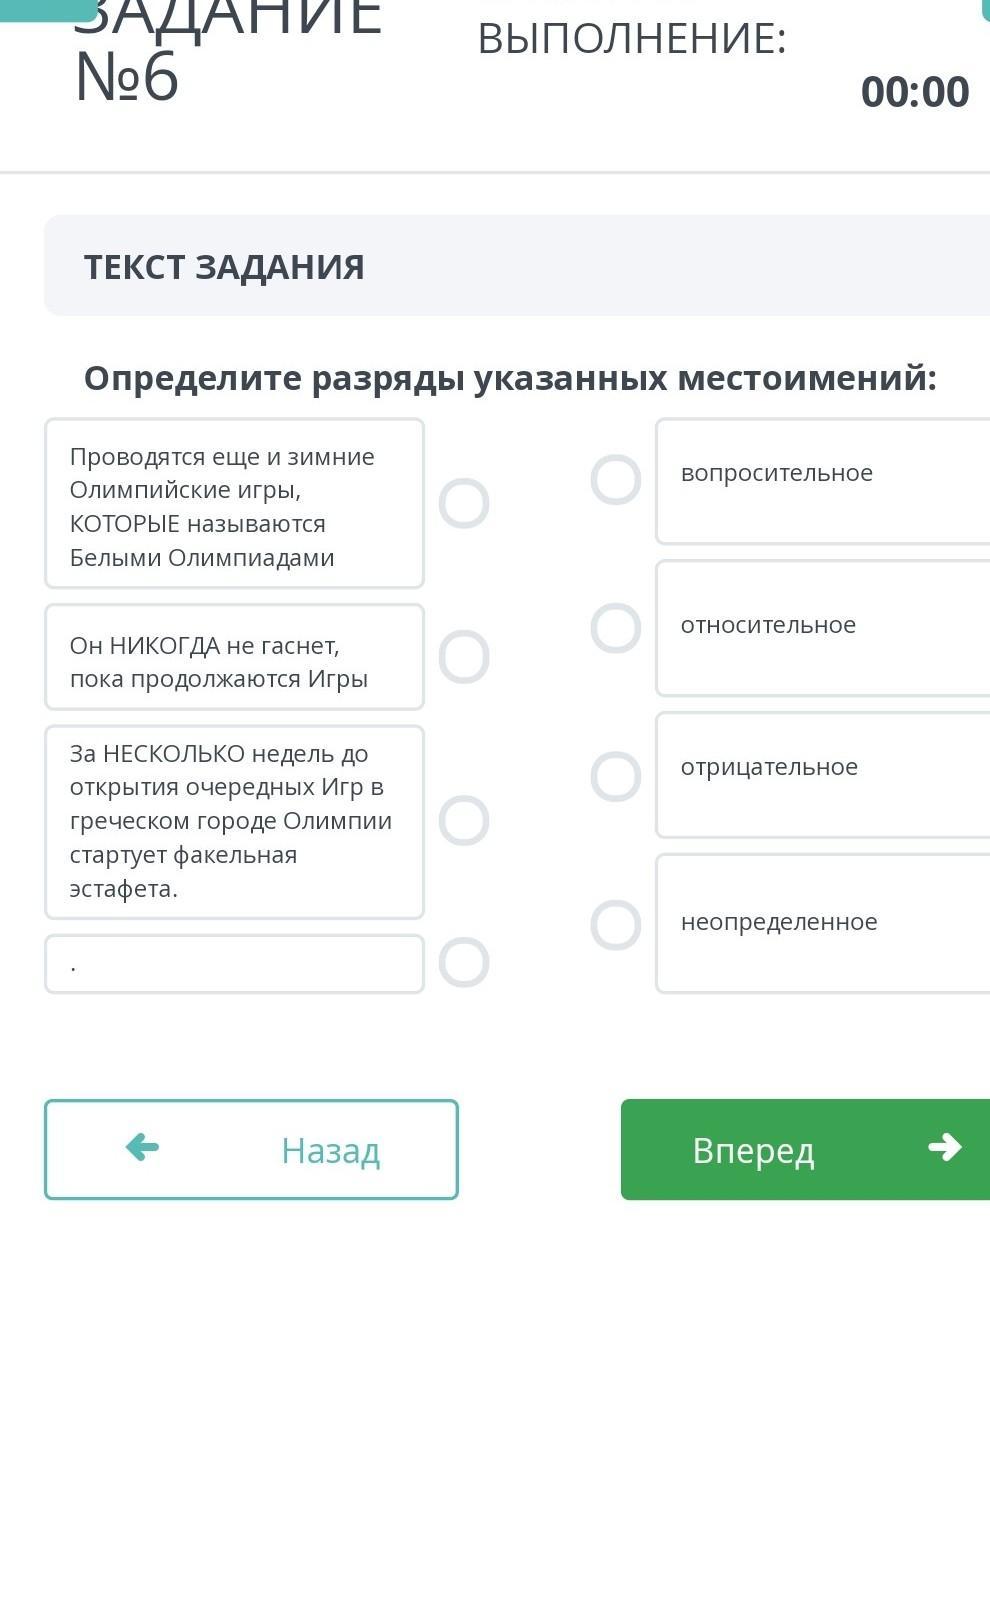This screenshot has width=990, height=1612.
Task: Choose the относительное radio button
Action: [x=616, y=628]
